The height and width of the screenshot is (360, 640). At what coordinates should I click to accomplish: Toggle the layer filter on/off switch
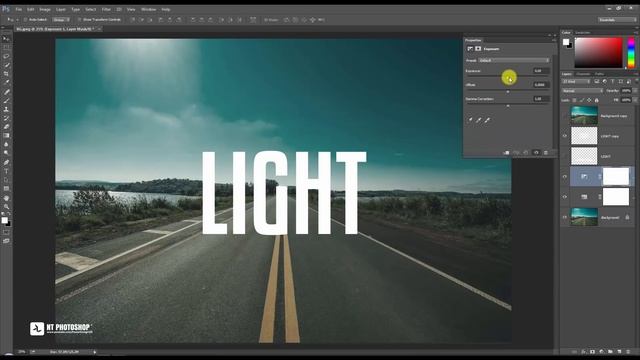pyautogui.click(x=636, y=82)
